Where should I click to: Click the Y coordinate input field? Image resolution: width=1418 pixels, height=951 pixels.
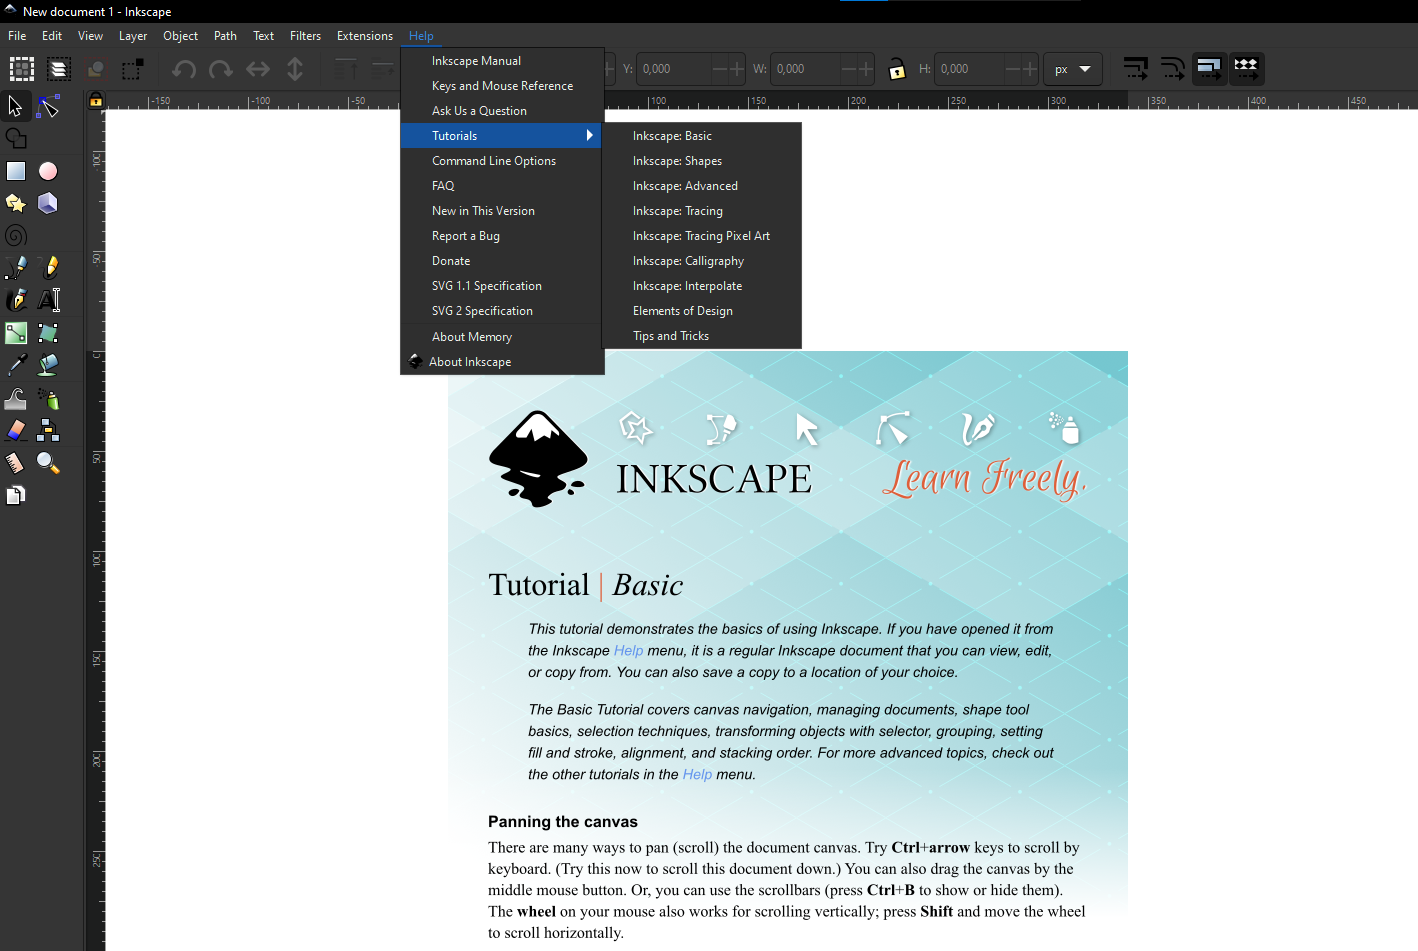pos(674,69)
